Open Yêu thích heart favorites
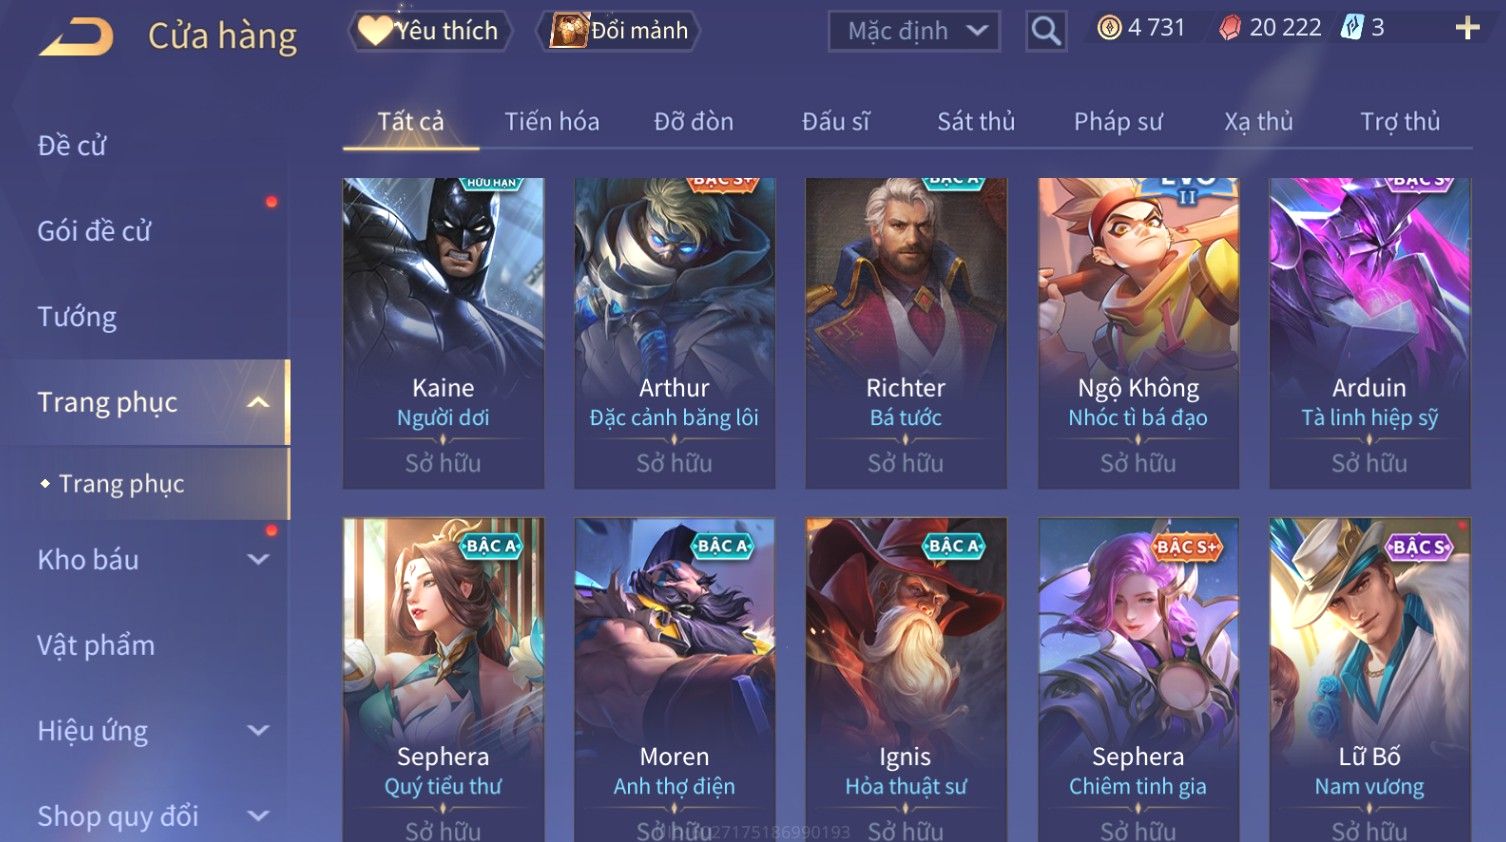This screenshot has width=1506, height=842. click(x=430, y=31)
